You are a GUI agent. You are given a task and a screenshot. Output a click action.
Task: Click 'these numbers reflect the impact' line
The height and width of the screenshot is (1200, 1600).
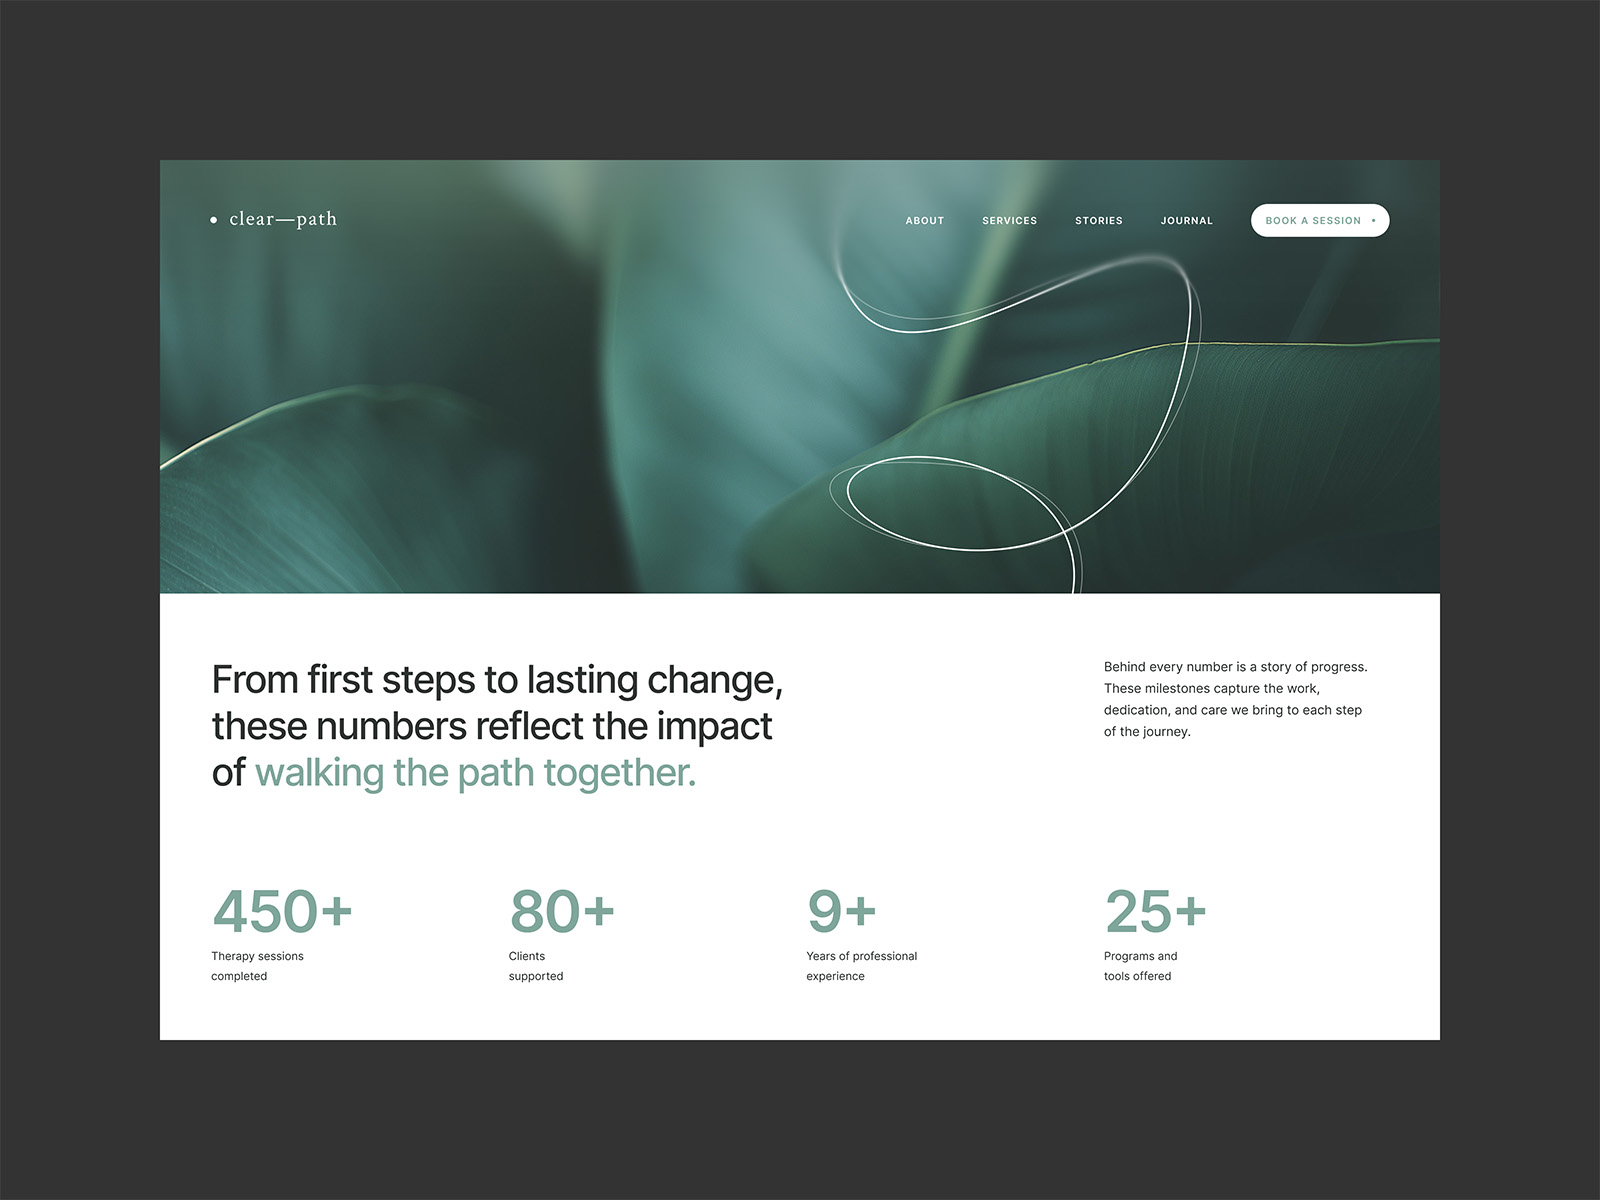(x=492, y=726)
